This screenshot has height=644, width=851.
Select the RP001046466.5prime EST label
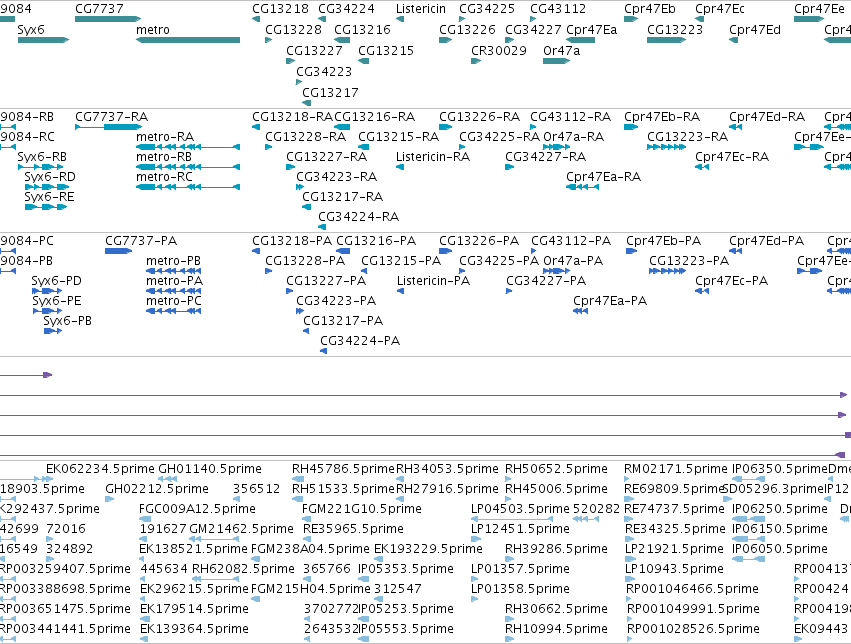tap(693, 589)
